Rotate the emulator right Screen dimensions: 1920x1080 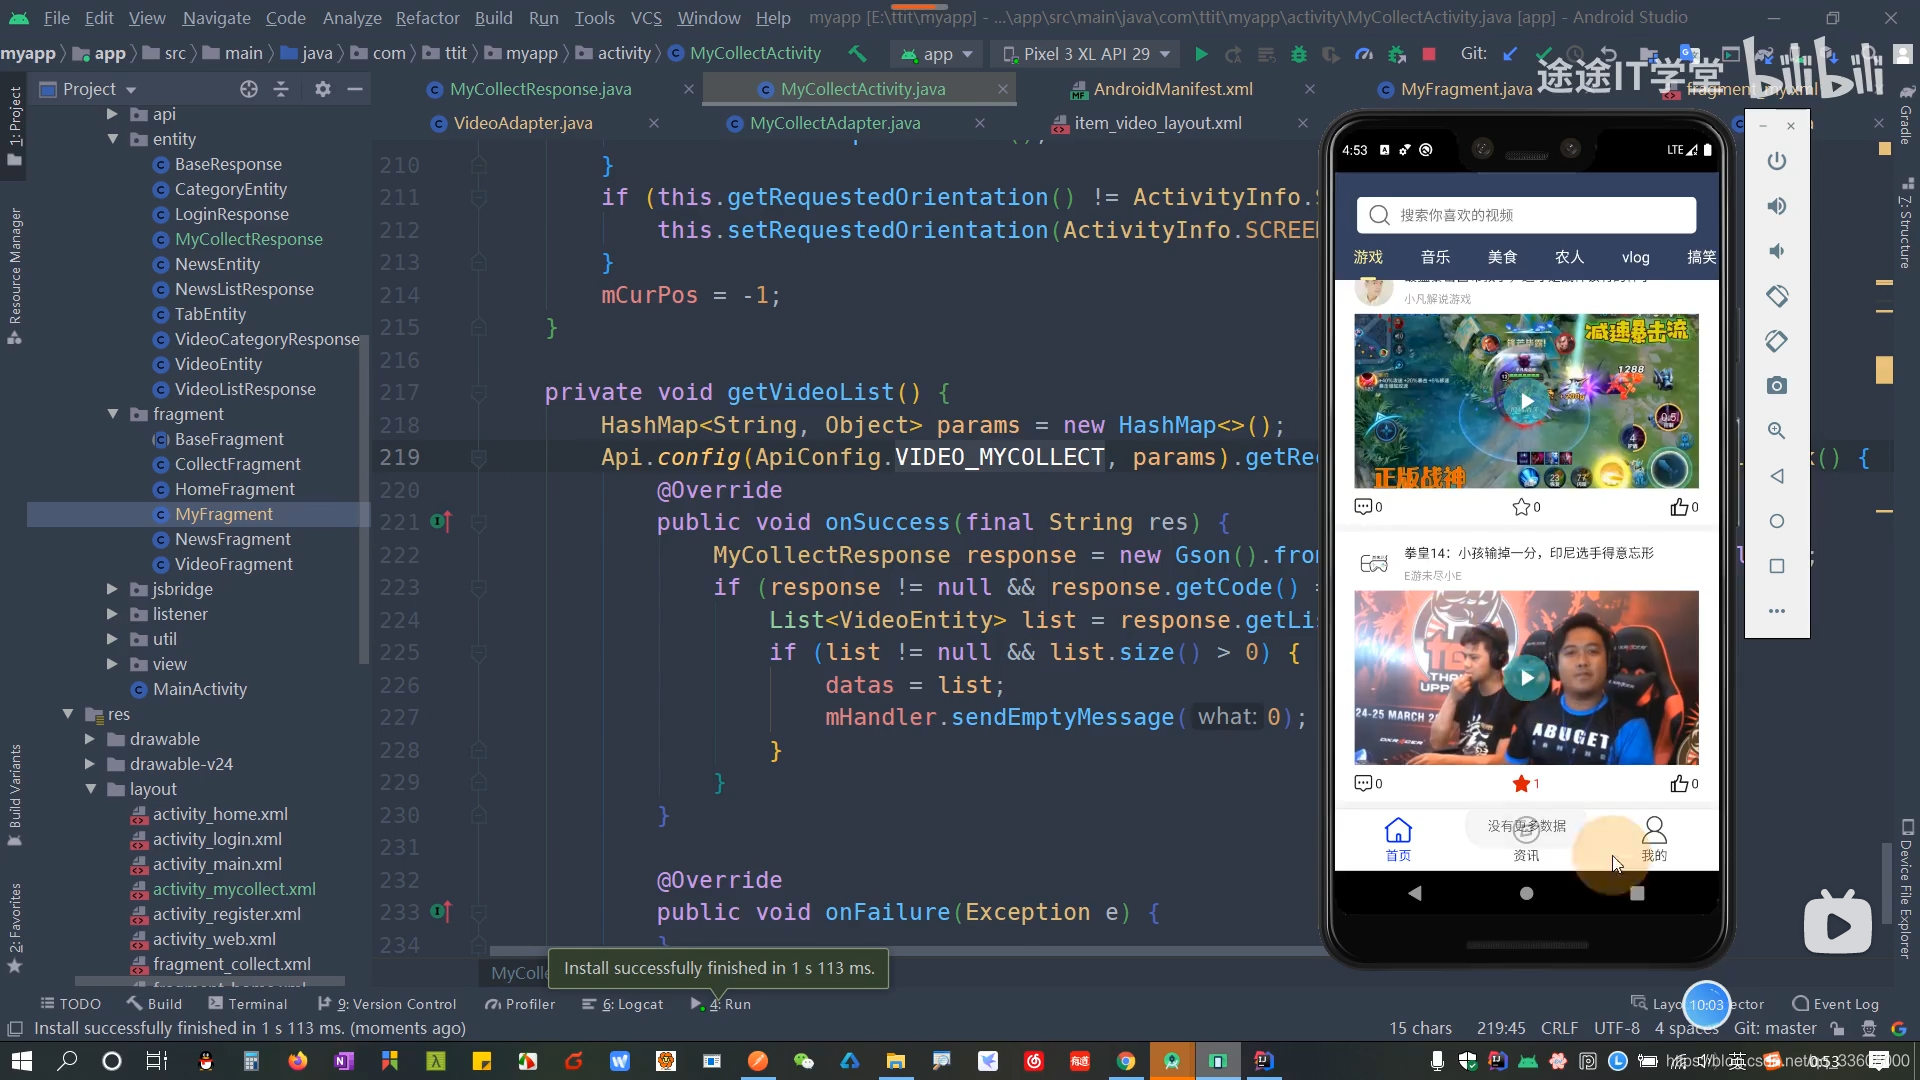pos(1776,341)
